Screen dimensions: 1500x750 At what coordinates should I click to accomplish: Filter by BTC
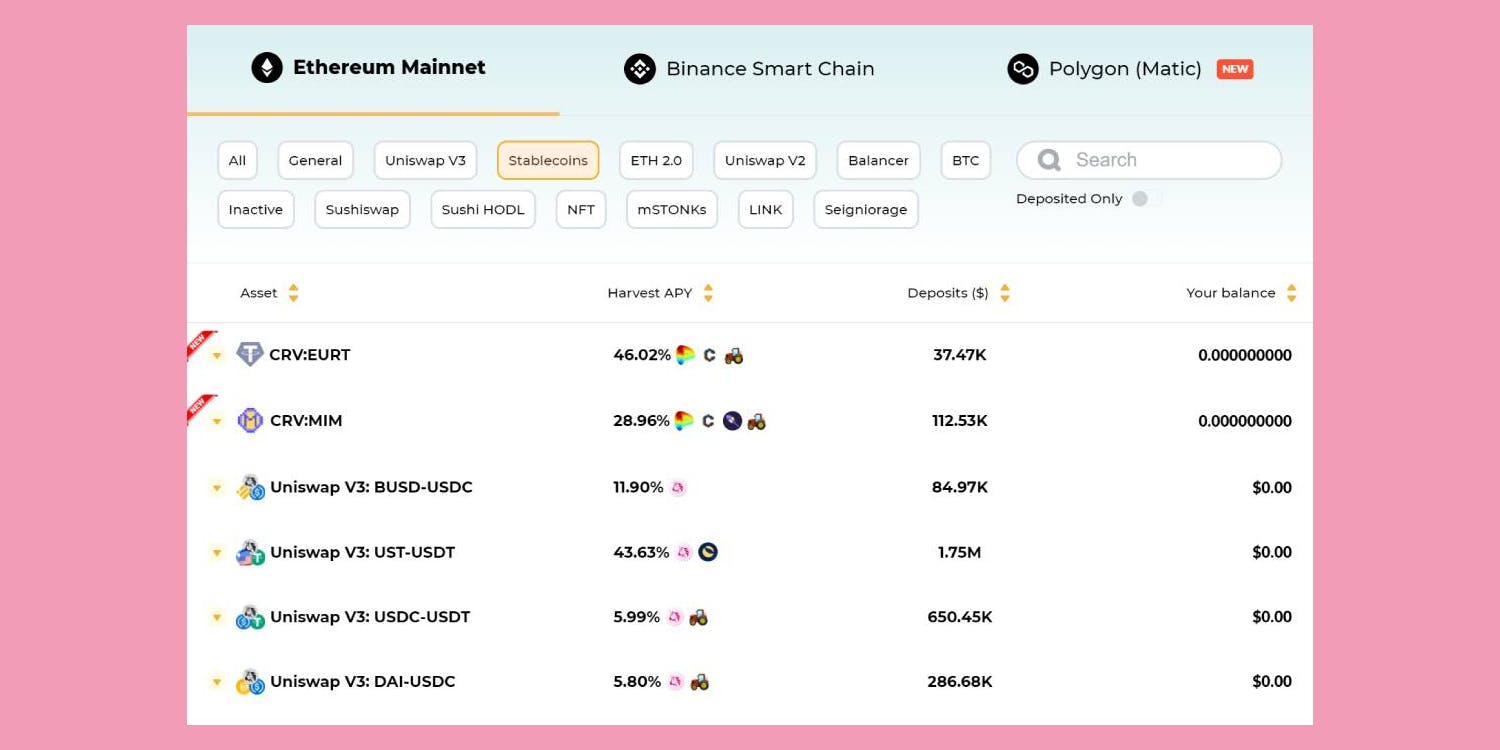coord(966,160)
